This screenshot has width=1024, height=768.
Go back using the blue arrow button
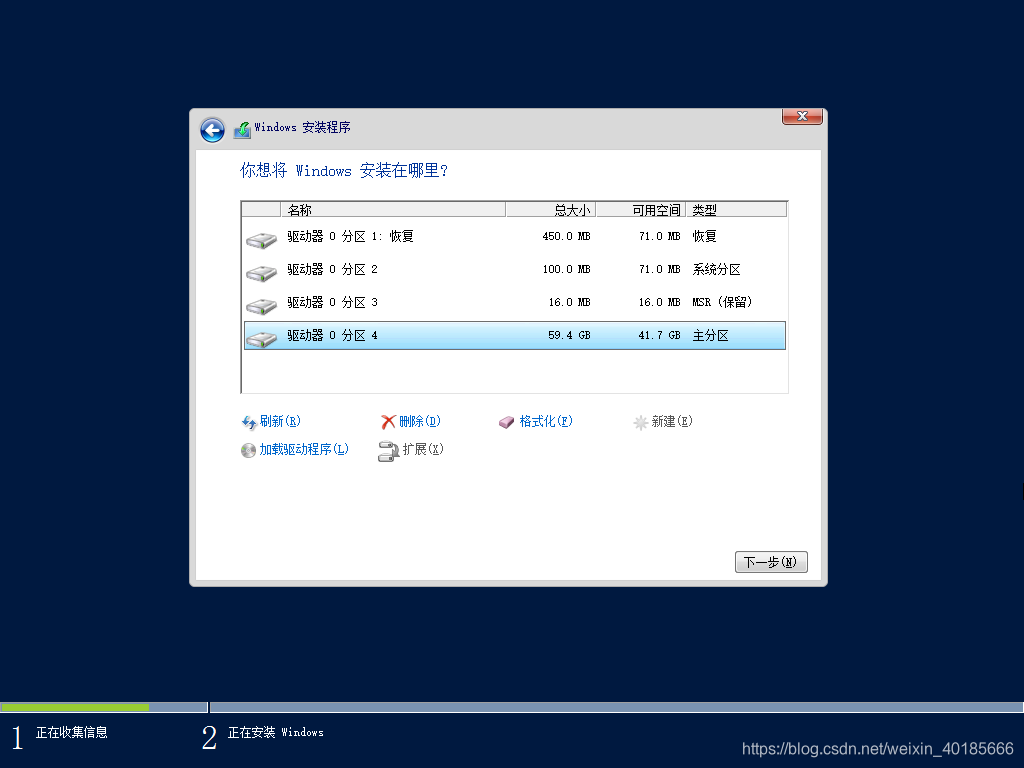click(212, 130)
